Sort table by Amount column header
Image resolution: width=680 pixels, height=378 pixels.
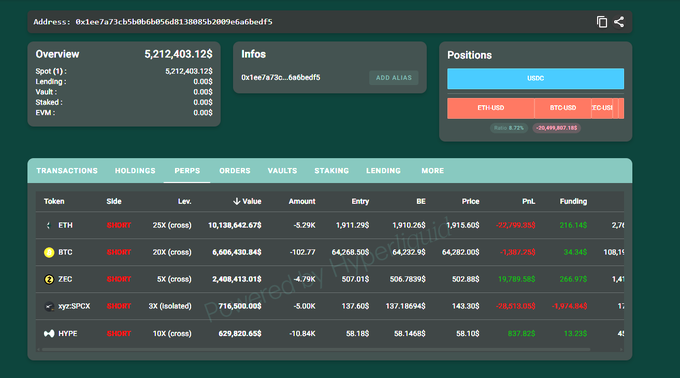click(x=302, y=201)
